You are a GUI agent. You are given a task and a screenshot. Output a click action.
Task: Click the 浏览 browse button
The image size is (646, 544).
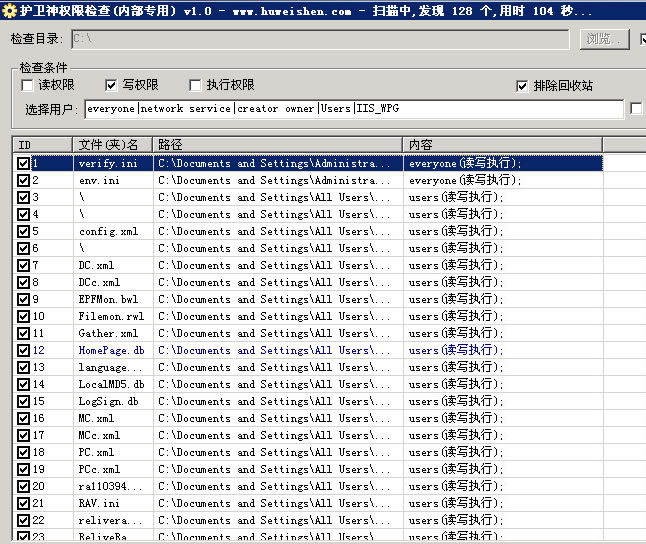click(x=604, y=39)
